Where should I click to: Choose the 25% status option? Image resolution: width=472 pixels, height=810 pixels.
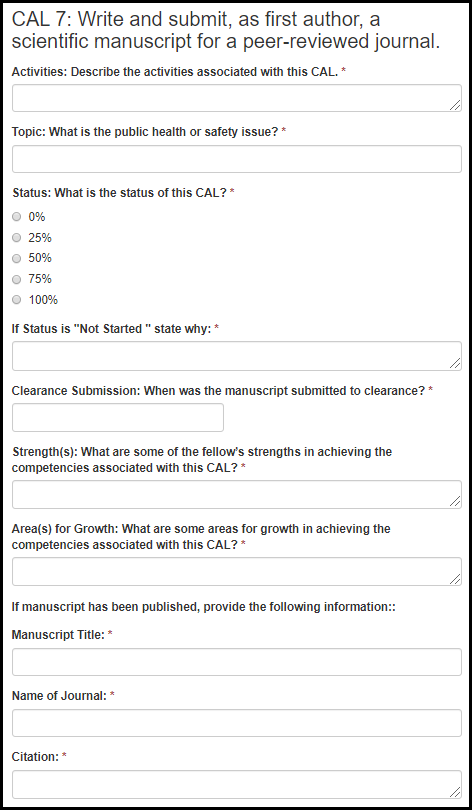[x=17, y=238]
